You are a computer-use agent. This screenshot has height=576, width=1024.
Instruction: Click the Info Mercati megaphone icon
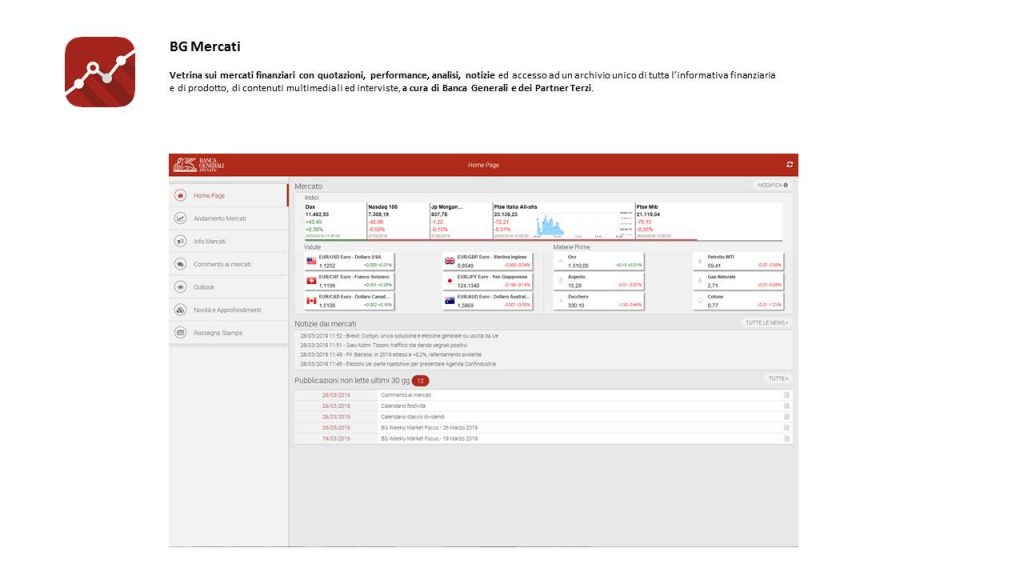point(180,241)
